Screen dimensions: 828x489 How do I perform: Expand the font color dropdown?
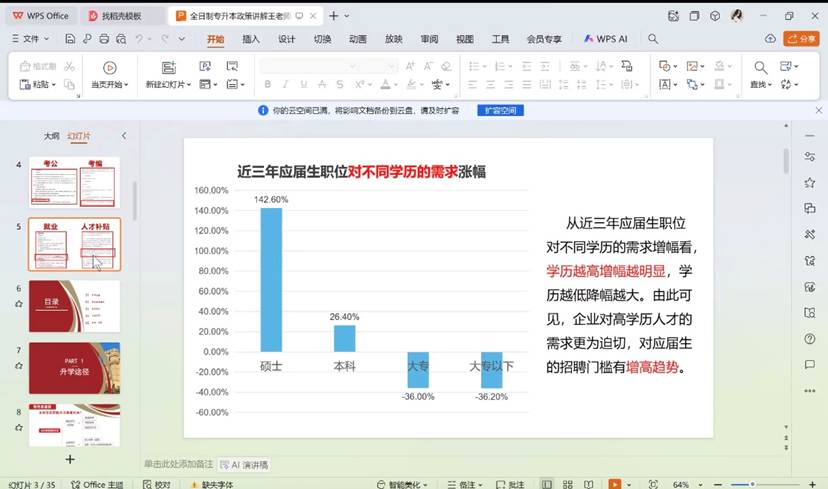pyautogui.click(x=395, y=84)
